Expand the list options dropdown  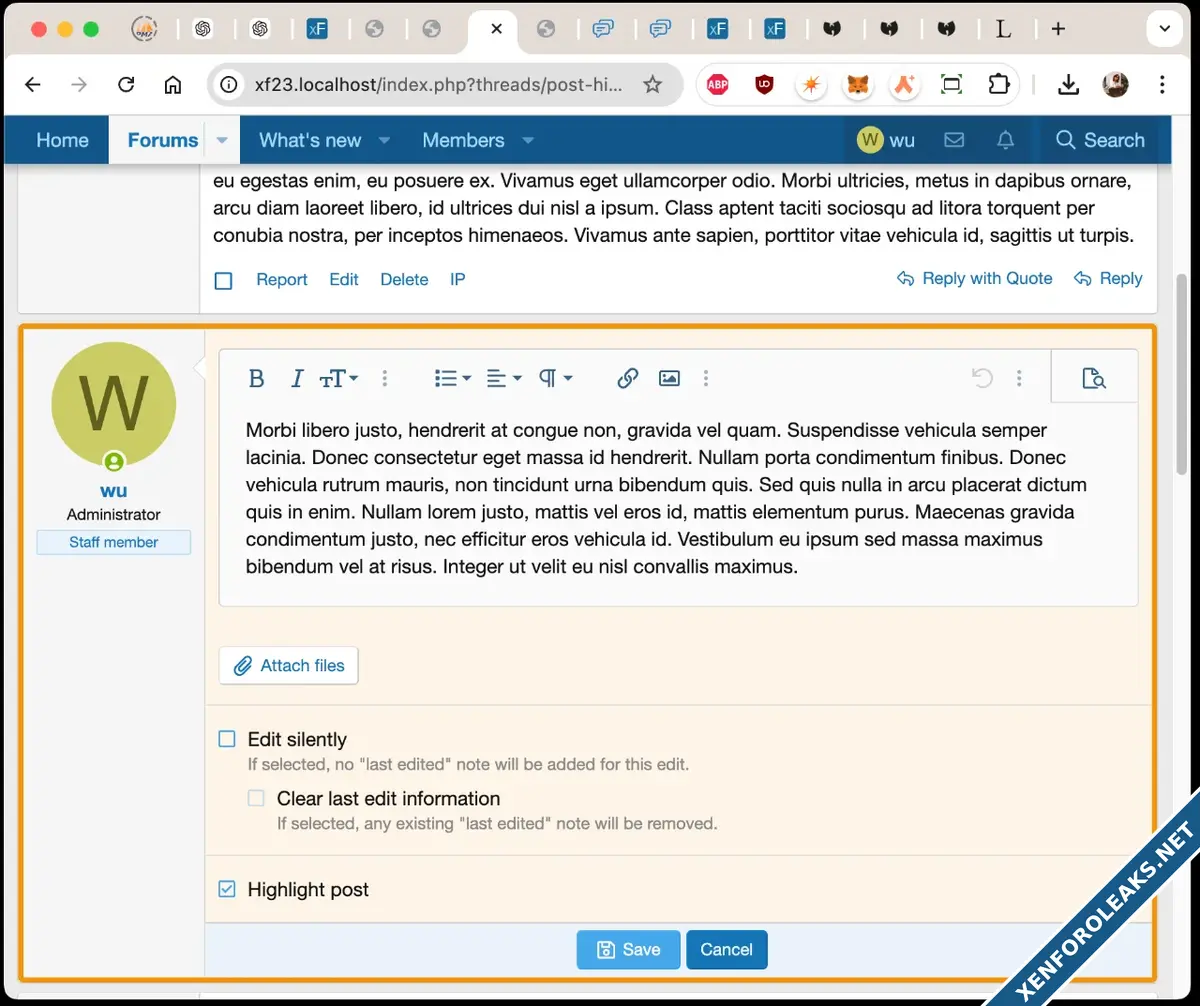click(452, 378)
